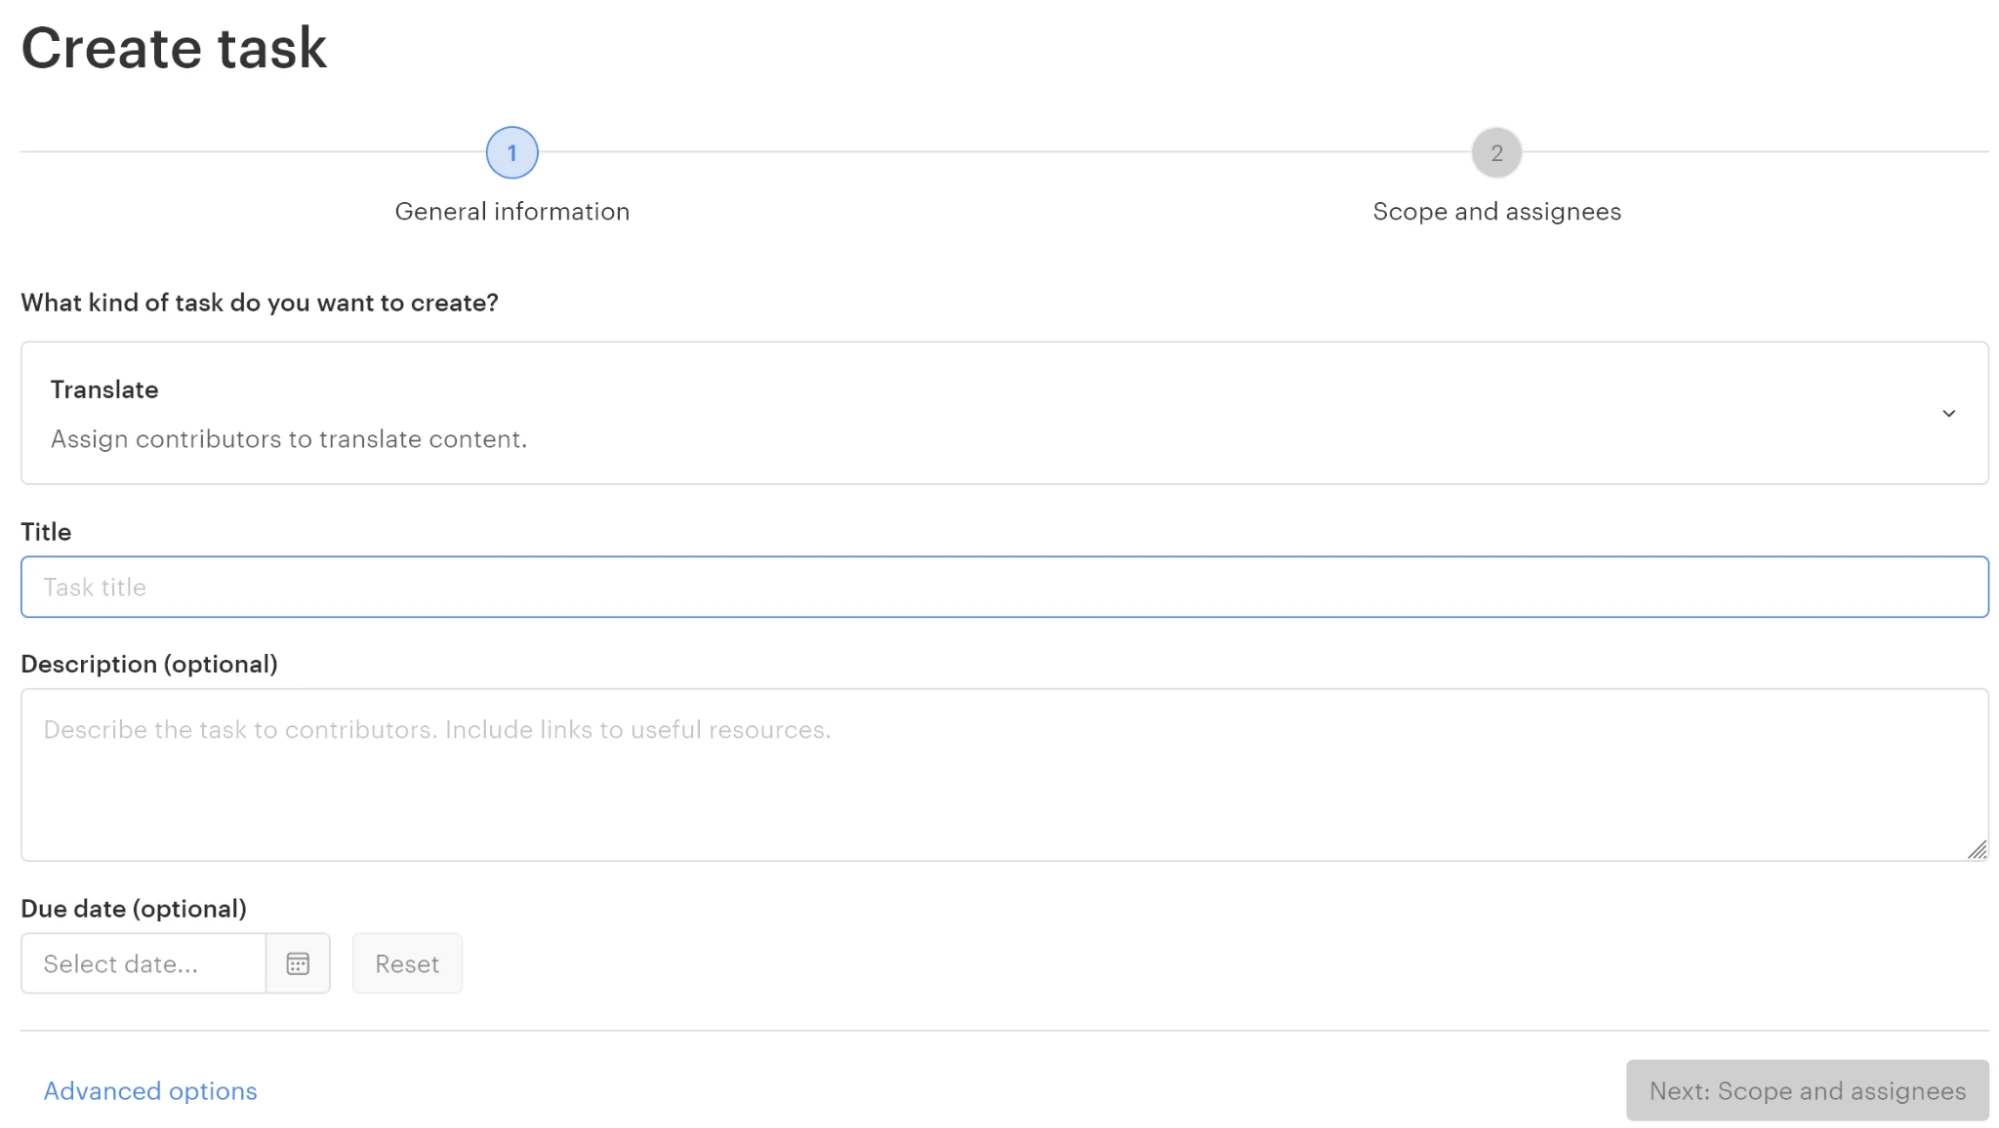Click Next: Scope and assignees button
Screen dimensions: 1999x1128
(x=1806, y=1090)
